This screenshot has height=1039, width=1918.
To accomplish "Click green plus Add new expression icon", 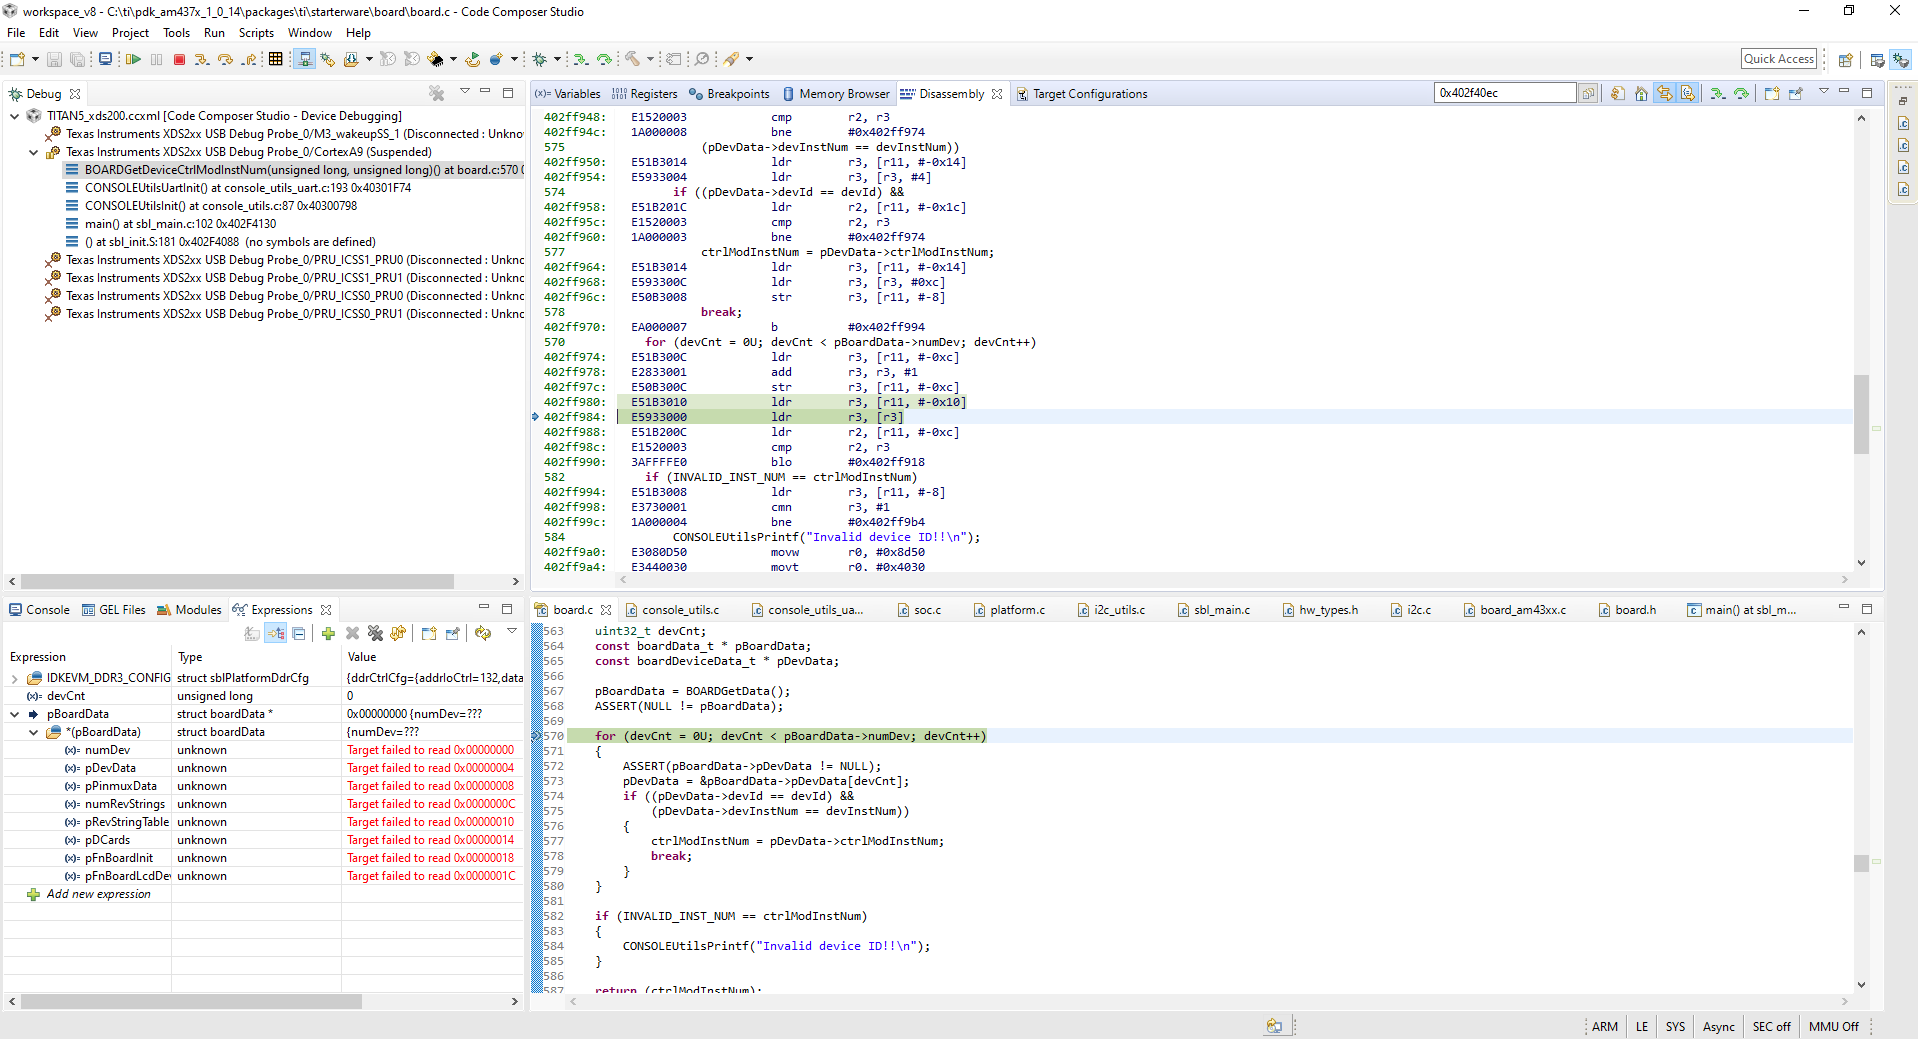I will 328,633.
